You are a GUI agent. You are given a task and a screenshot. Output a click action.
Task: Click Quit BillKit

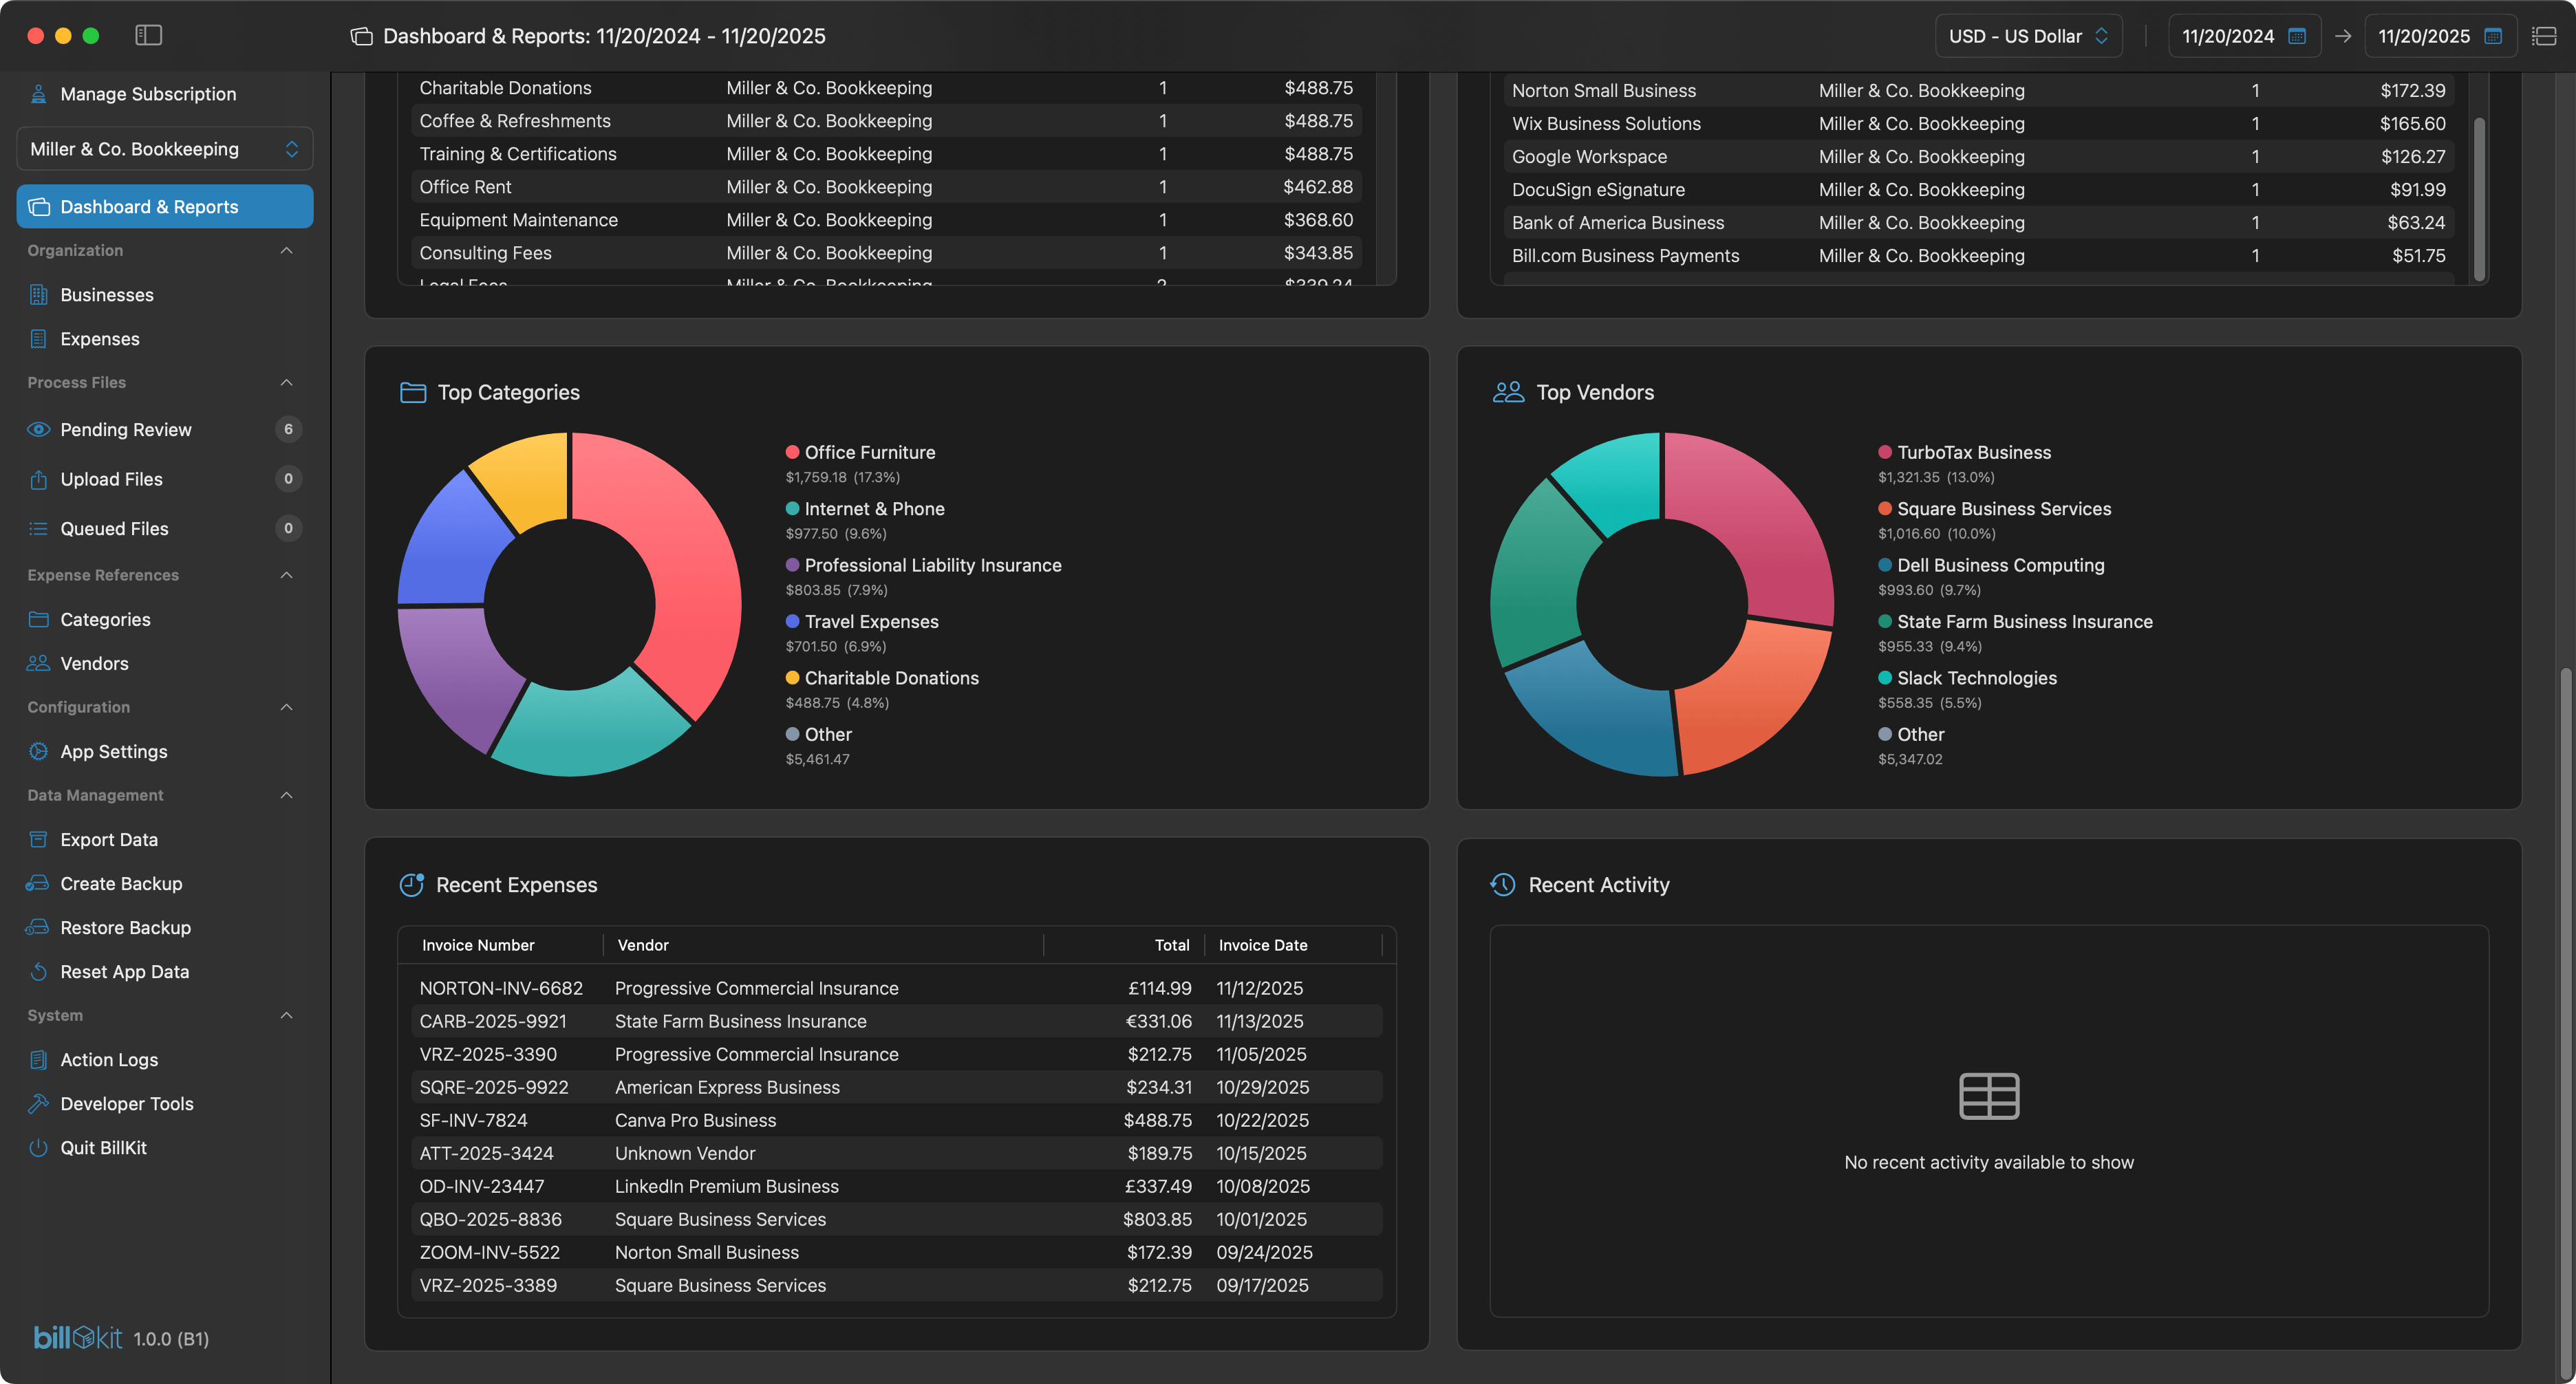tap(101, 1147)
